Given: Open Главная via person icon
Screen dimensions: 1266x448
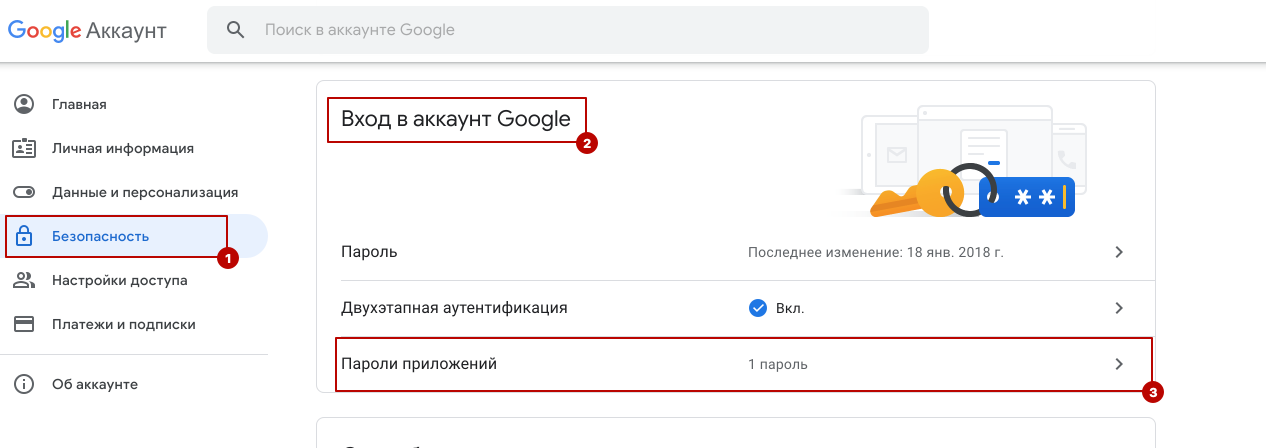Looking at the screenshot, I should pos(23,104).
